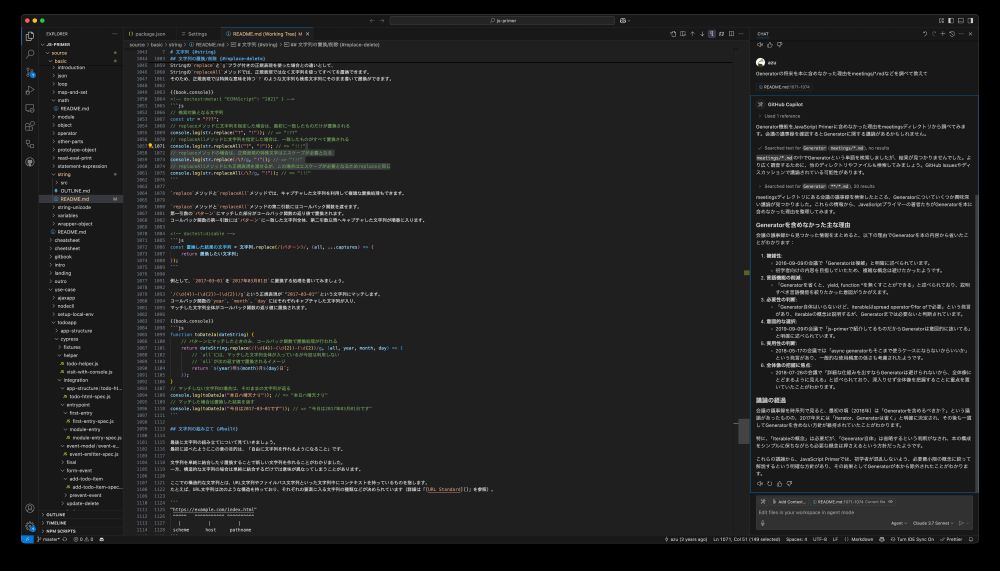The width and height of the screenshot is (1000, 571).
Task: Switch to the Settings editor tab
Action: (197, 33)
